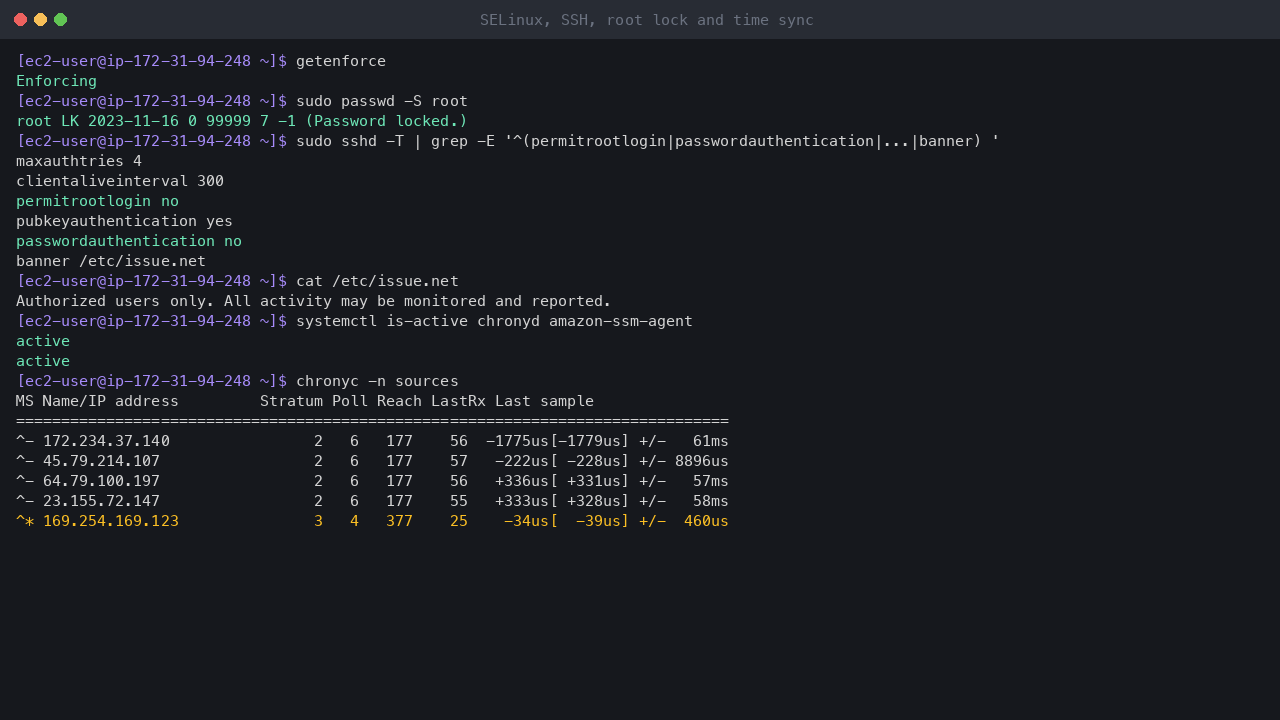The height and width of the screenshot is (720, 1280).
Task: Click the 'systemctl is-active chronyd amazon-ssm-agent' command
Action: (x=494, y=321)
